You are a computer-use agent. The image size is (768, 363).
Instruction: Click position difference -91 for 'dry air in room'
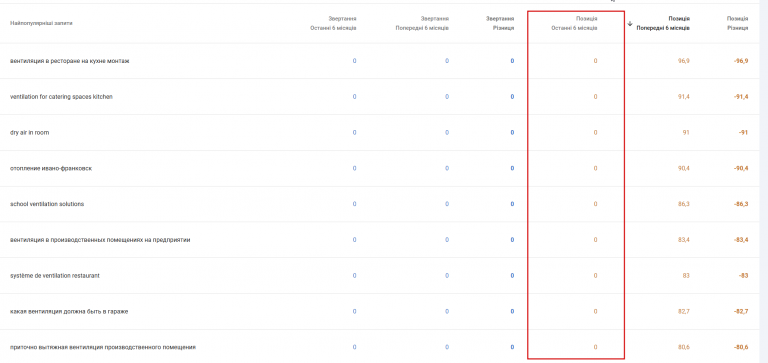744,132
